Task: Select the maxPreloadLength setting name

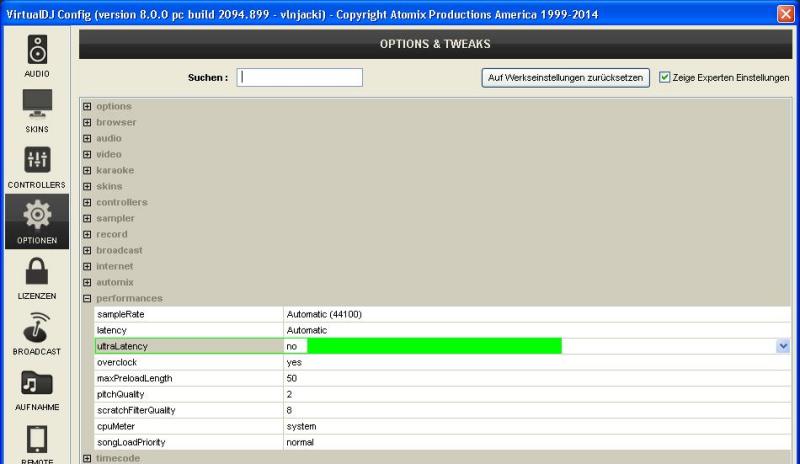Action: tap(135, 378)
